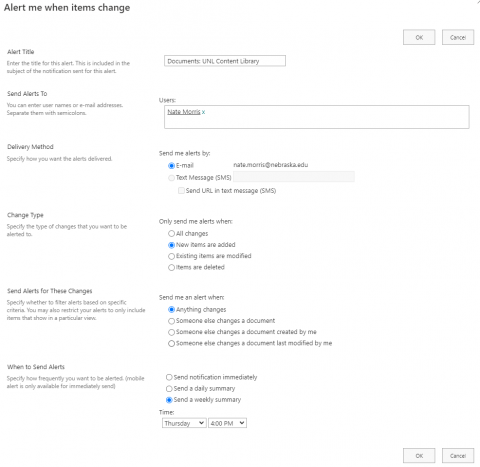Open the Thursday day dropdown
The width and height of the screenshot is (480, 467).
tap(184, 423)
